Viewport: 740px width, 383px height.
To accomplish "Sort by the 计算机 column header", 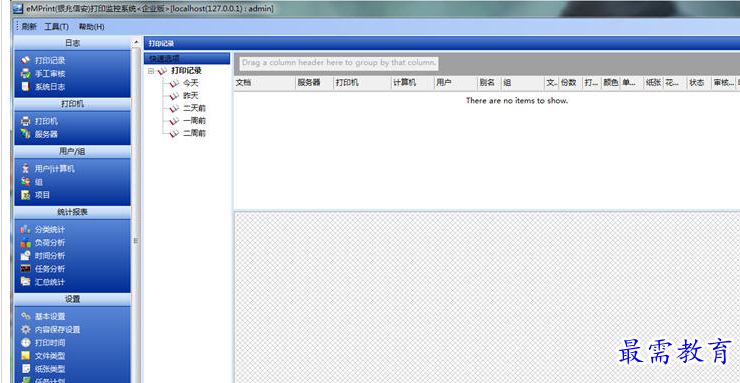I will [412, 83].
